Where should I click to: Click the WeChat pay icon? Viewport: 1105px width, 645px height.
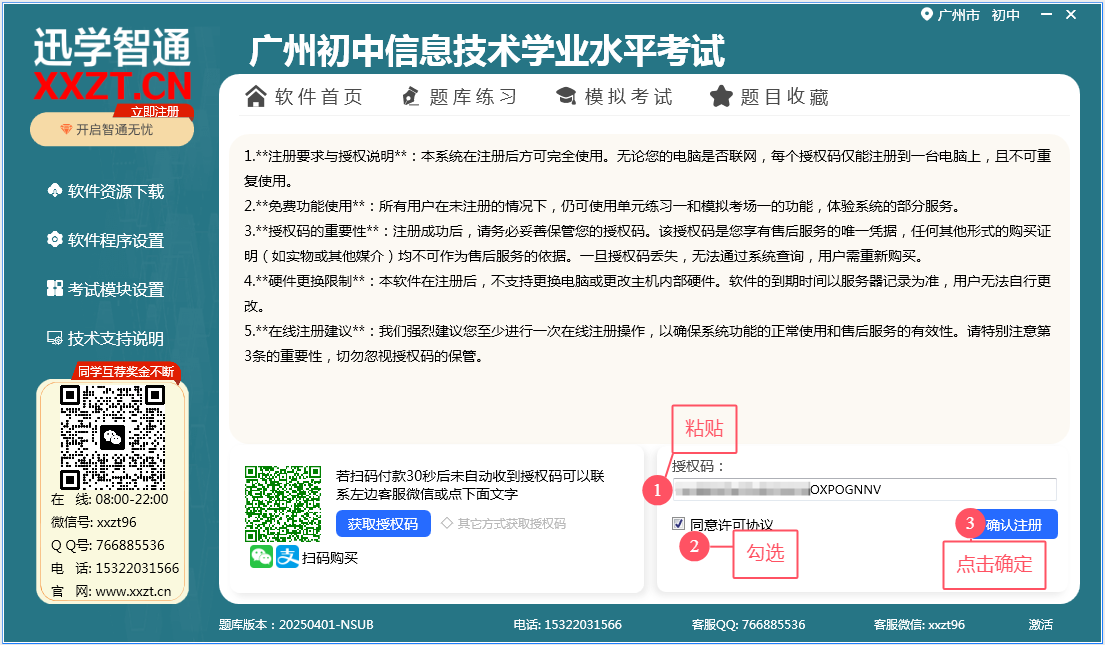click(261, 557)
